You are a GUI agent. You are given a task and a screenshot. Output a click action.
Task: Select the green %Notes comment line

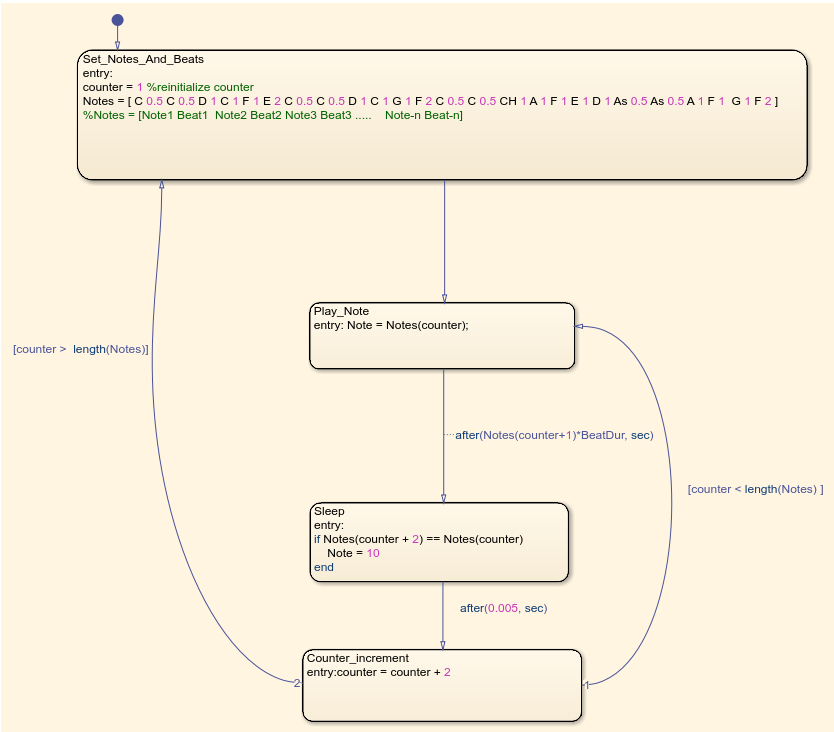click(x=272, y=115)
